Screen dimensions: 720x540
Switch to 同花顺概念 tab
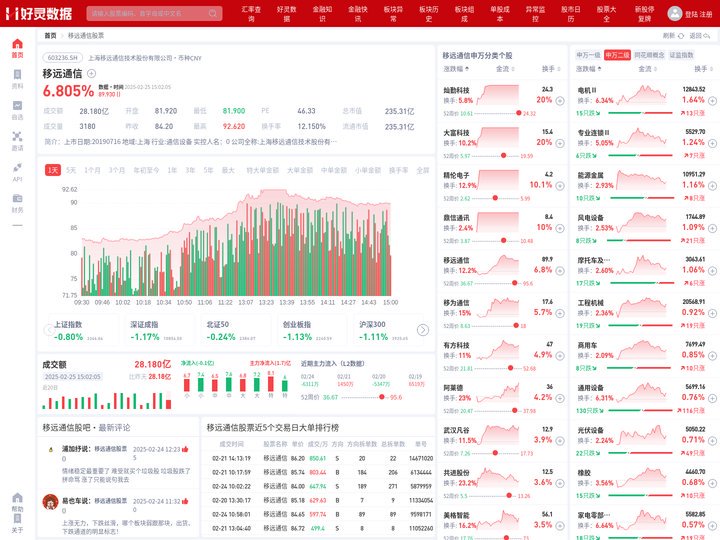pos(649,55)
